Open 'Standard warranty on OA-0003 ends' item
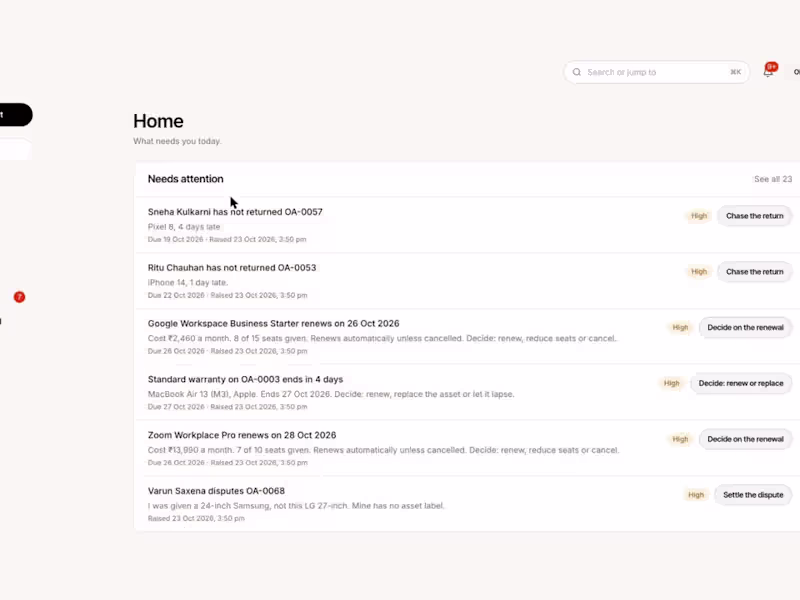800x600 pixels. 245,379
